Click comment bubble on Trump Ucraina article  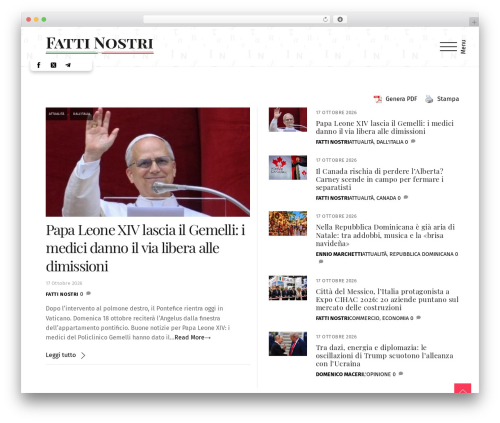[x=401, y=374]
